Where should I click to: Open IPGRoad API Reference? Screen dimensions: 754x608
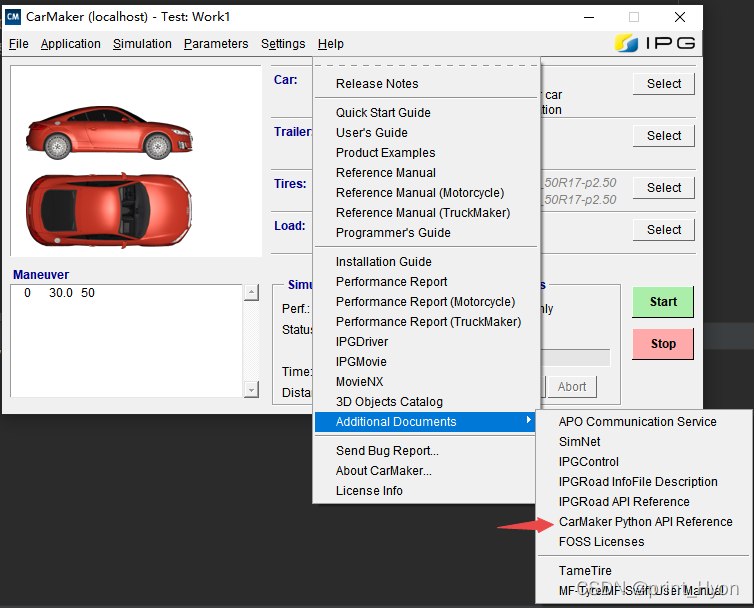tap(643, 502)
